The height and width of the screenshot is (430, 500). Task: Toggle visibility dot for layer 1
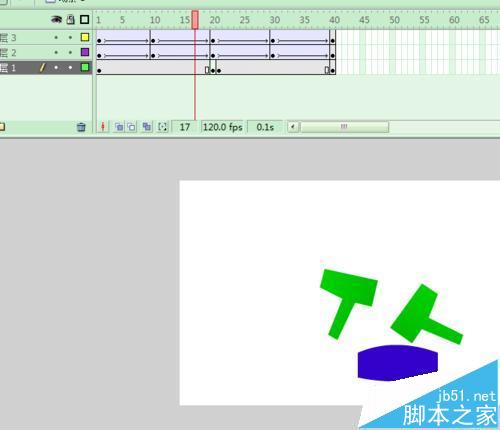coord(56,68)
